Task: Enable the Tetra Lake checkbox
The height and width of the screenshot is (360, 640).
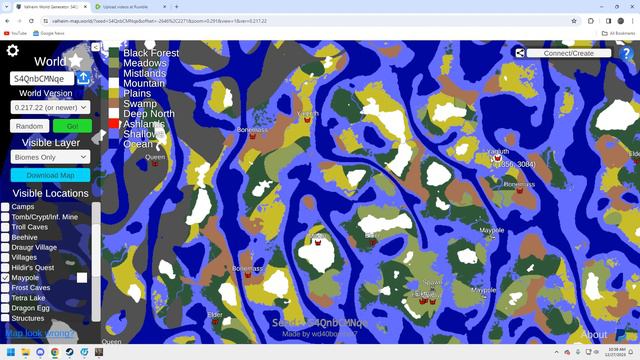Action: (x=5, y=298)
